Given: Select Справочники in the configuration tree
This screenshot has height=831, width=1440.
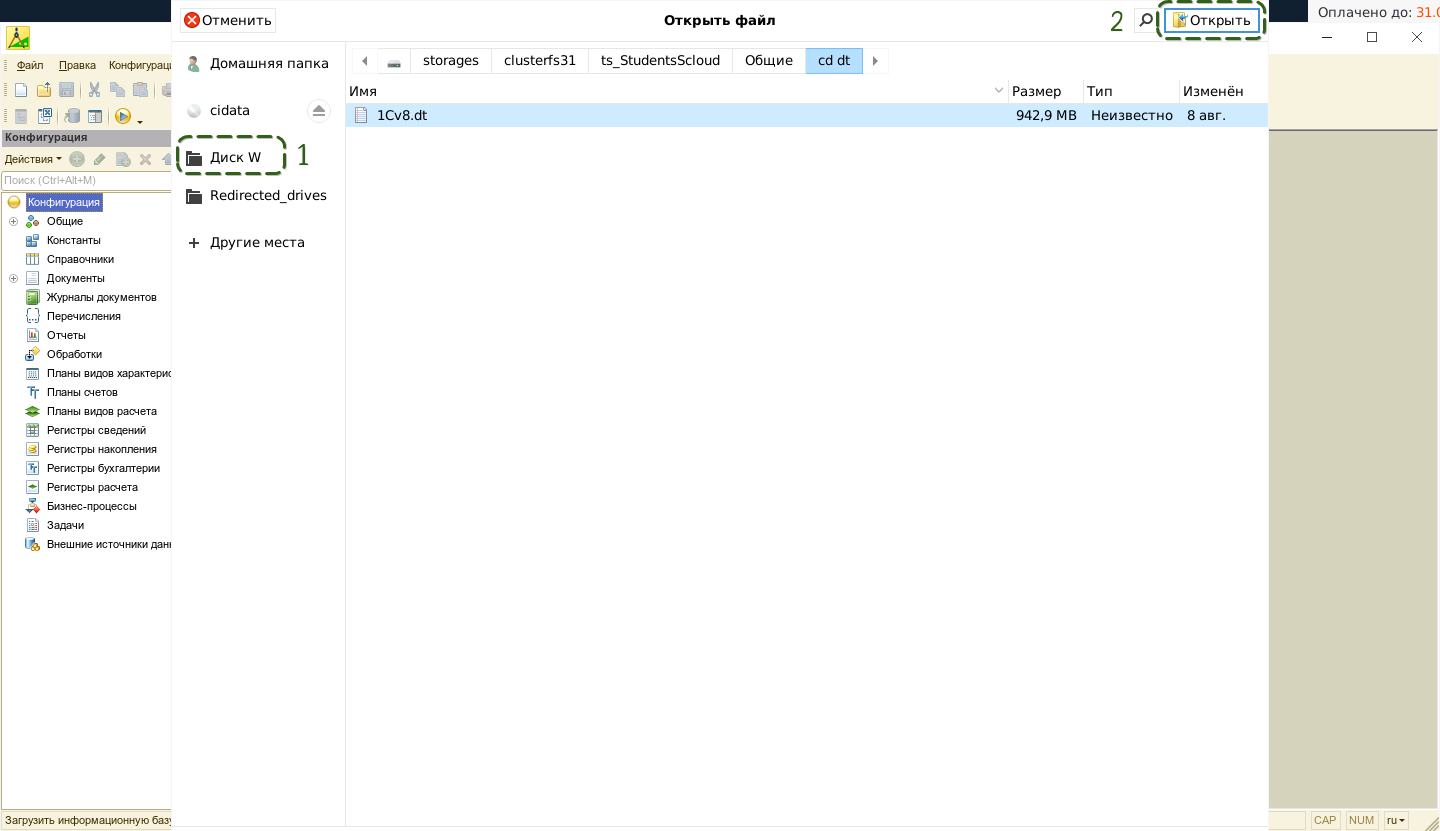Looking at the screenshot, I should pos(80,259).
